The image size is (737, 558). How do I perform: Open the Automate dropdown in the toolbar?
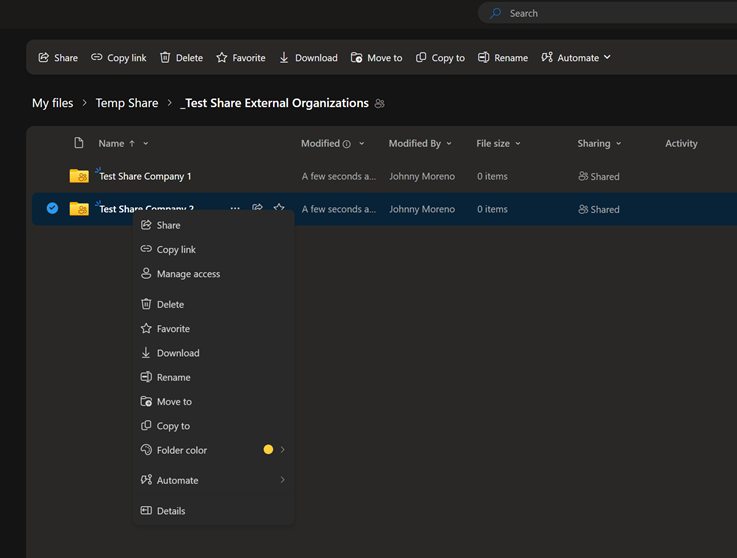[576, 58]
